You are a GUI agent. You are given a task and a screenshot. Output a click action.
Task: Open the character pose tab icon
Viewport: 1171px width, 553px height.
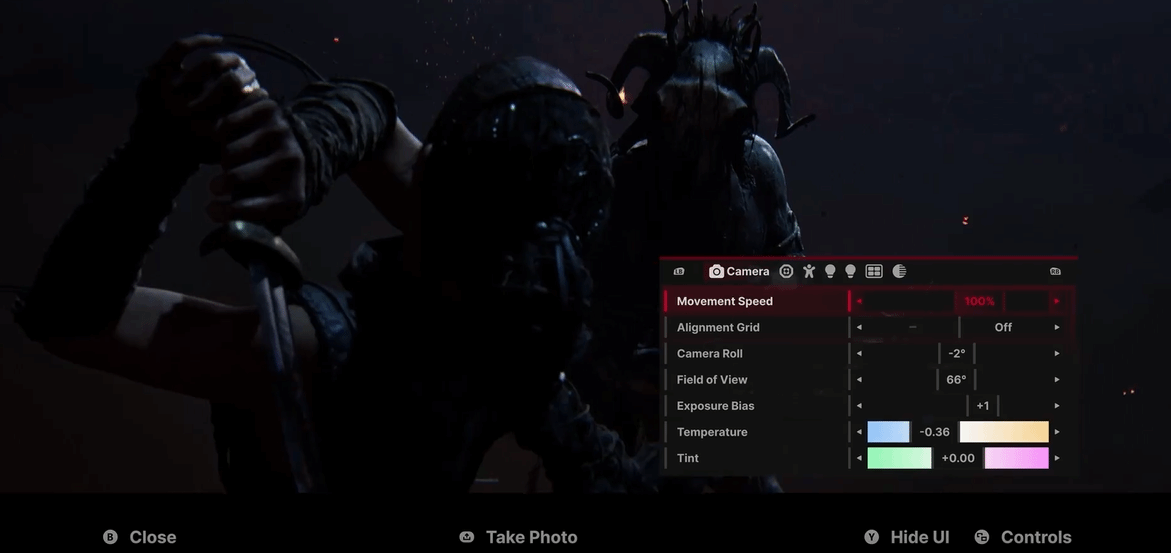(x=808, y=271)
